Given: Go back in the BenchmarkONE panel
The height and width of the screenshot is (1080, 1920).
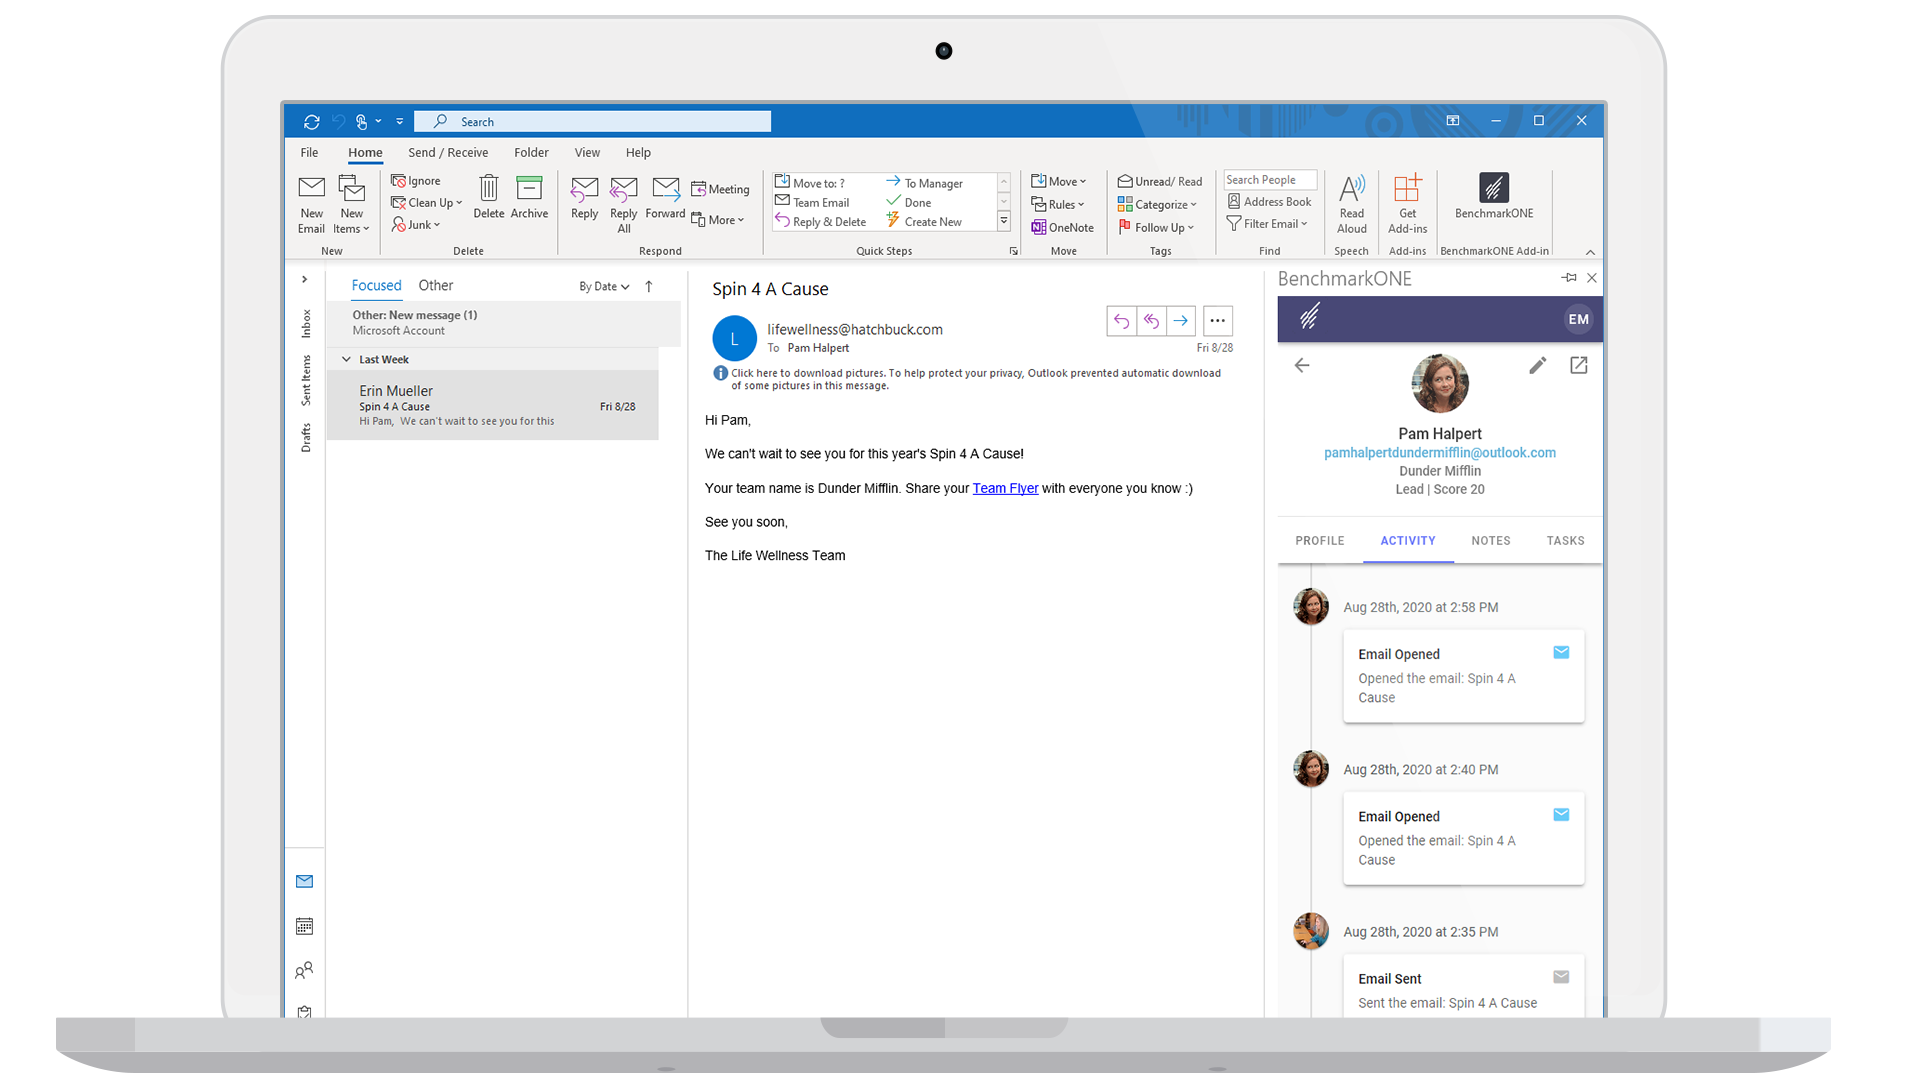Looking at the screenshot, I should (1301, 366).
